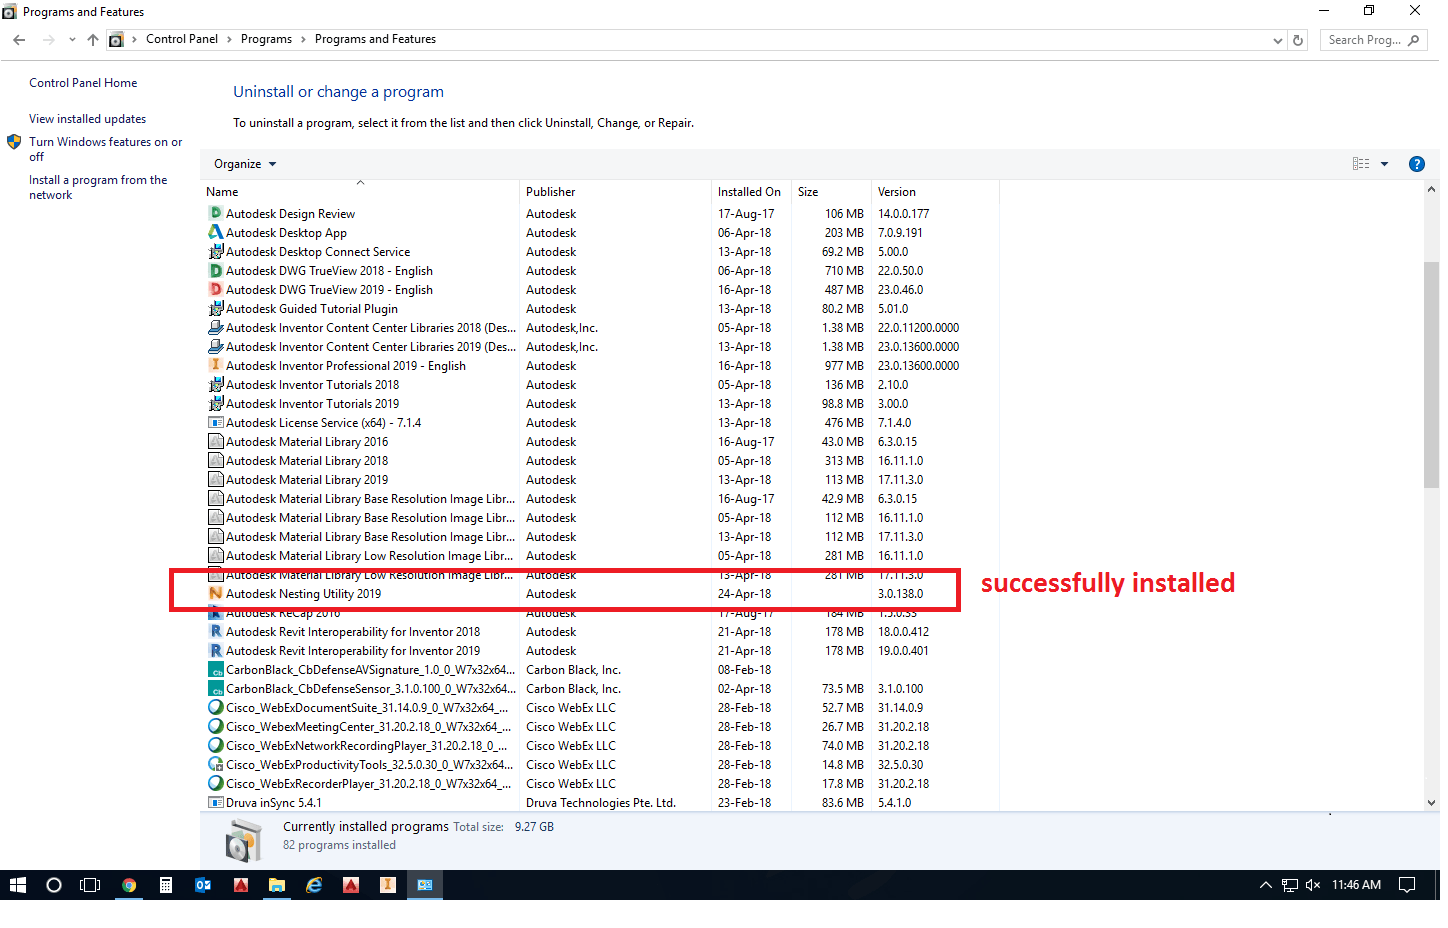Click the Revit Interoperability for Inventor 2019 icon
The height and width of the screenshot is (928, 1448).
215,650
